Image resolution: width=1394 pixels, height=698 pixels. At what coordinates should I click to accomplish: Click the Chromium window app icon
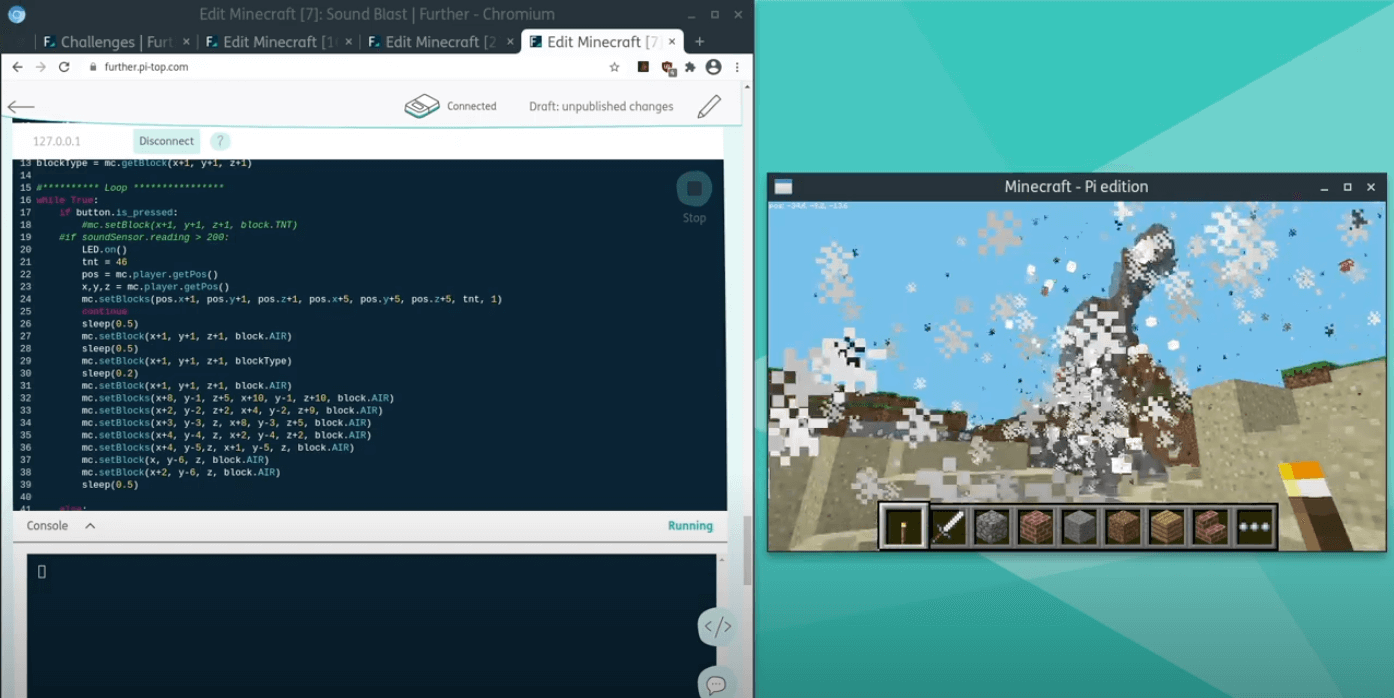(x=16, y=14)
